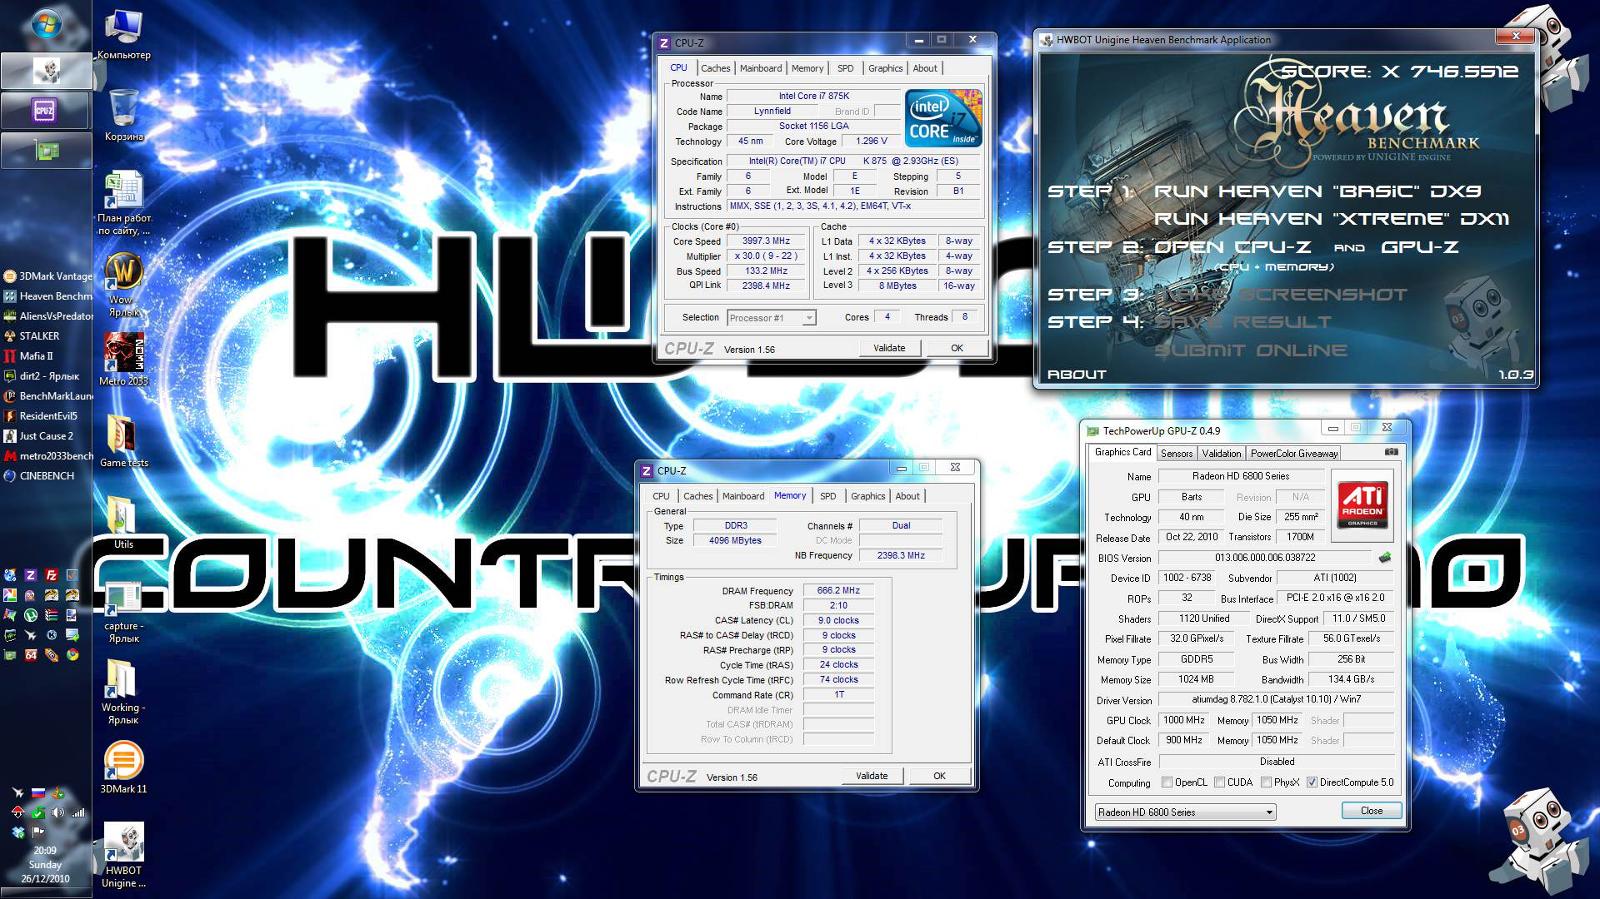The width and height of the screenshot is (1600, 899).
Task: Click OPEN CPU-Z in the Heaven app
Action: coord(1232,247)
